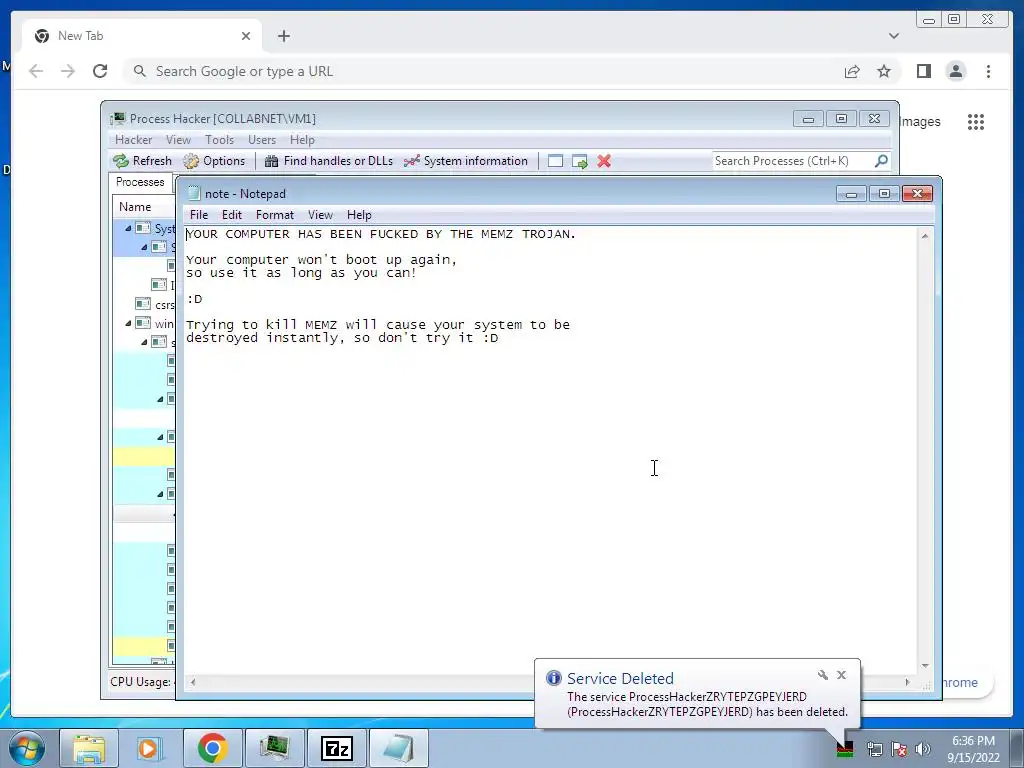Open Chrome tab search chevron

893,36
